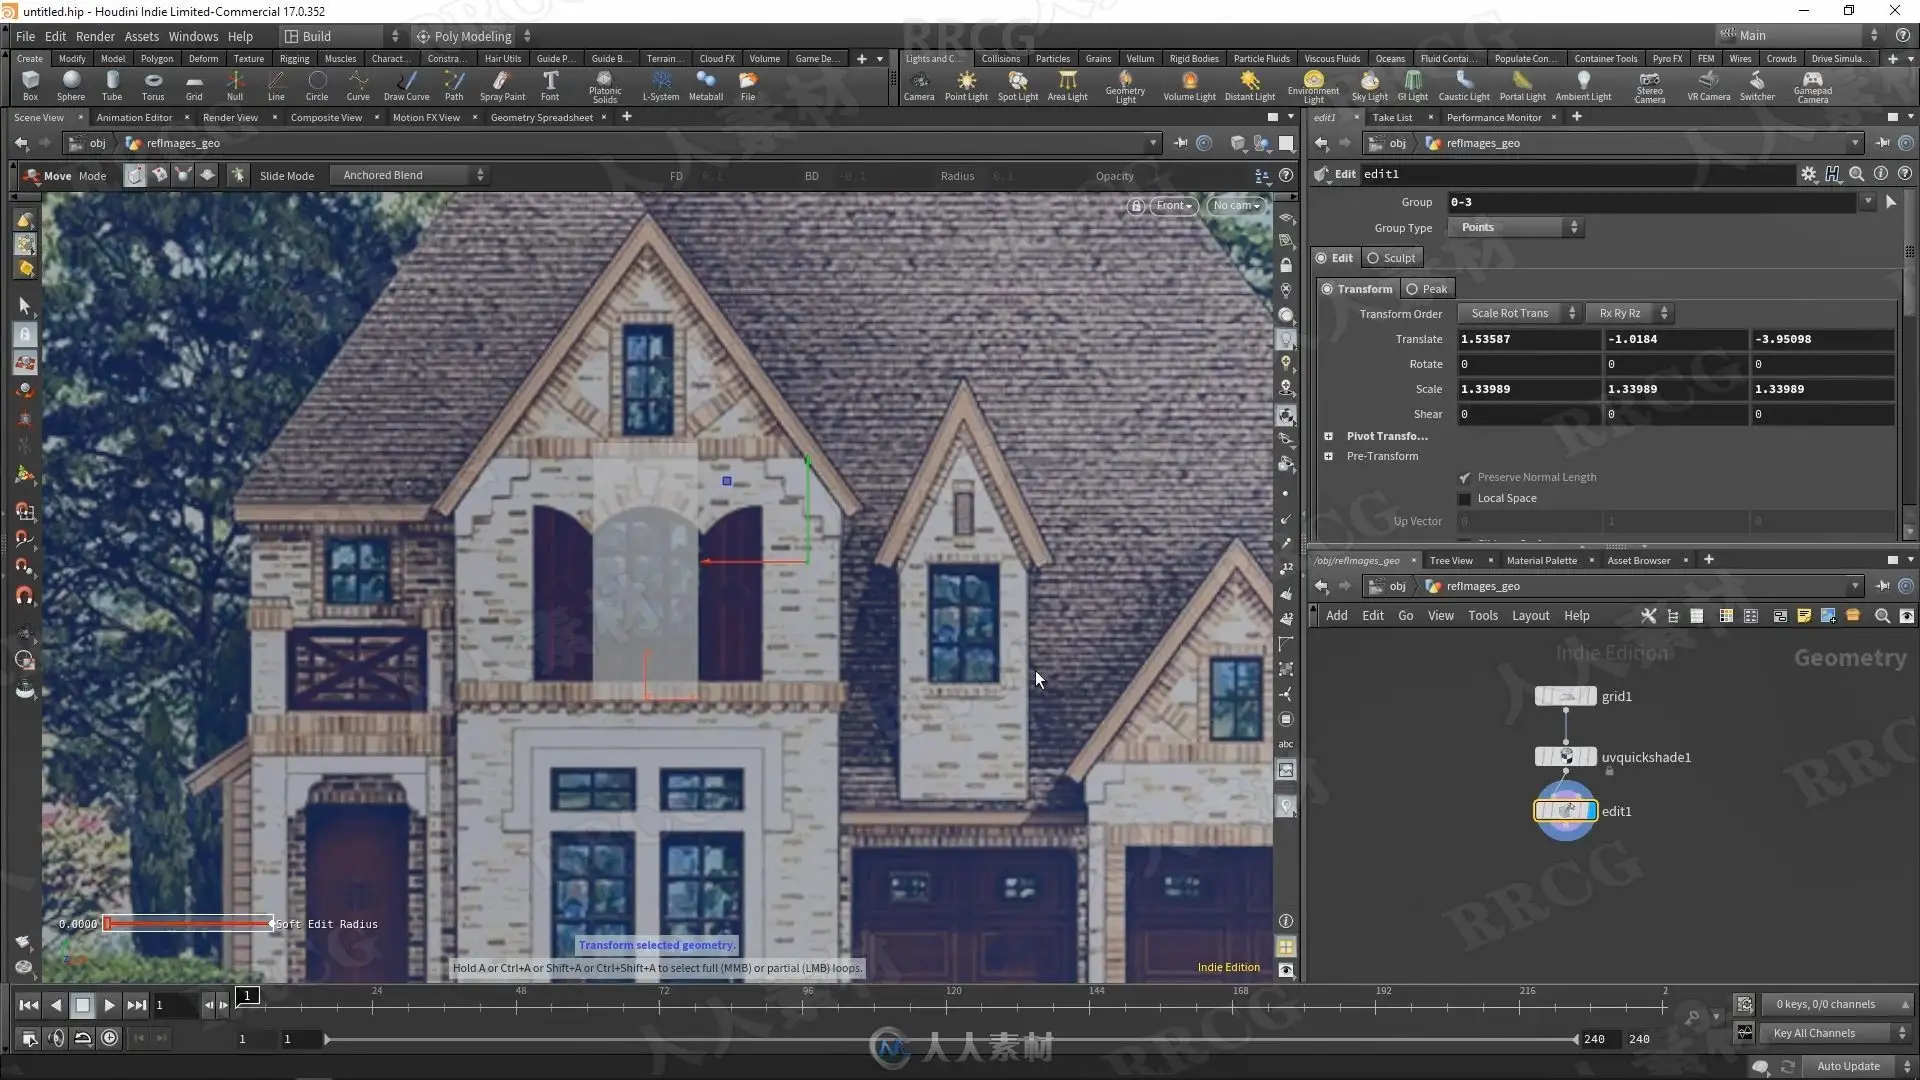Open the Transform Order dropdown
Image resolution: width=1920 pixels, height=1080 pixels.
[x=1517, y=314]
